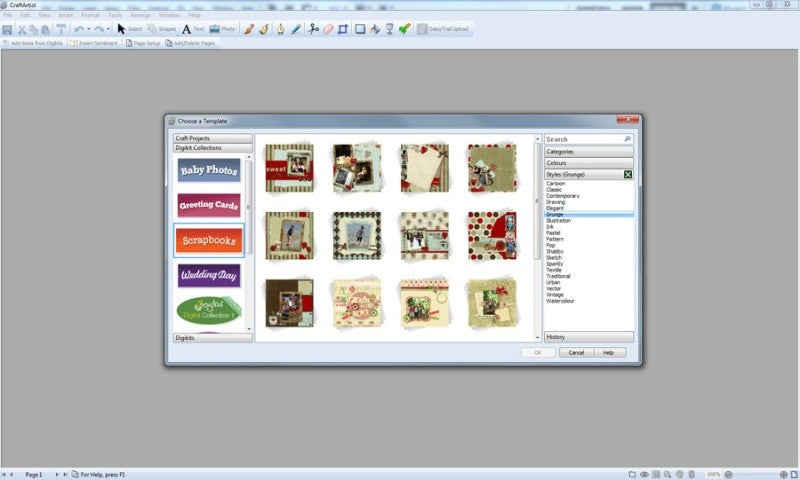Choose the Traditional style

tap(558, 276)
